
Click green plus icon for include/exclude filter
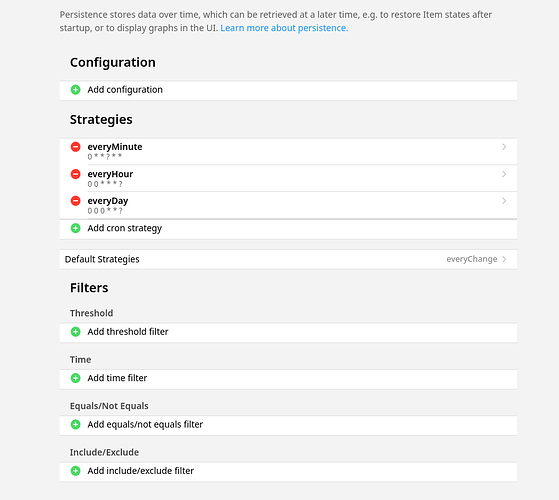[x=76, y=471]
